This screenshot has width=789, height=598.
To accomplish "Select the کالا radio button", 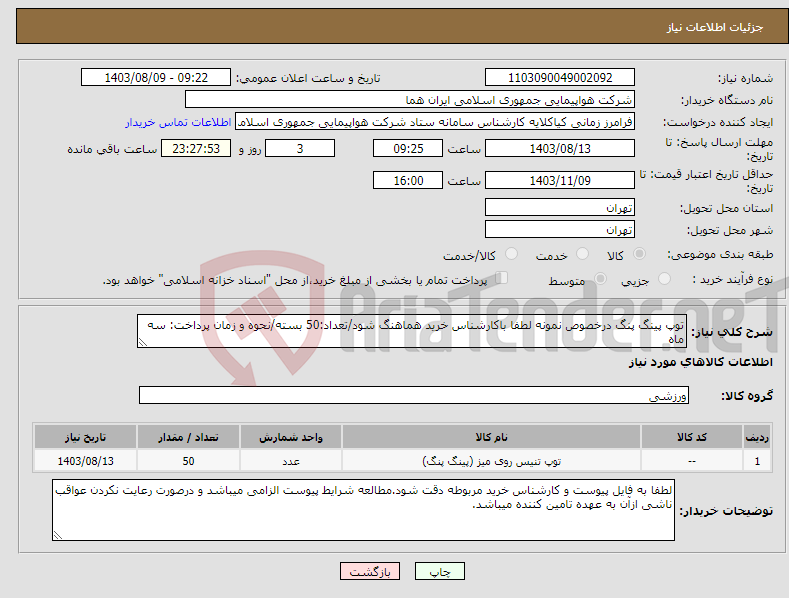I will pyautogui.click(x=639, y=254).
